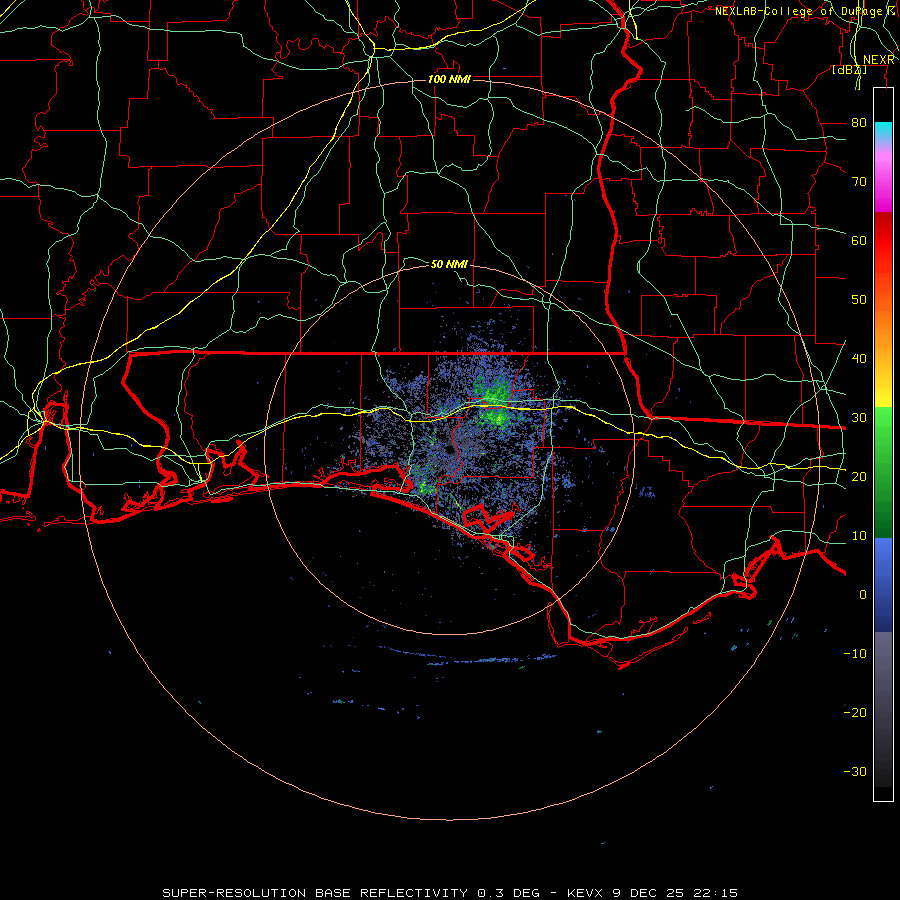Image resolution: width=900 pixels, height=900 pixels.
Task: Click the 10 value on the dBZ scale
Action: [859, 536]
